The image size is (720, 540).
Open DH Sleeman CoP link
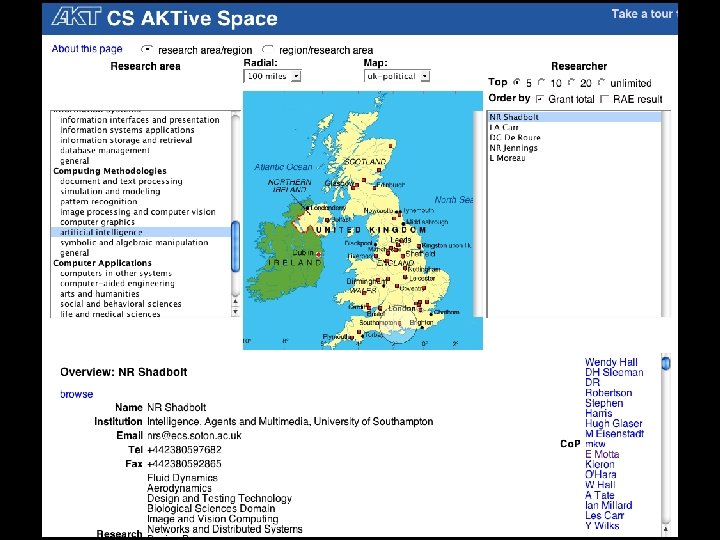tap(614, 372)
